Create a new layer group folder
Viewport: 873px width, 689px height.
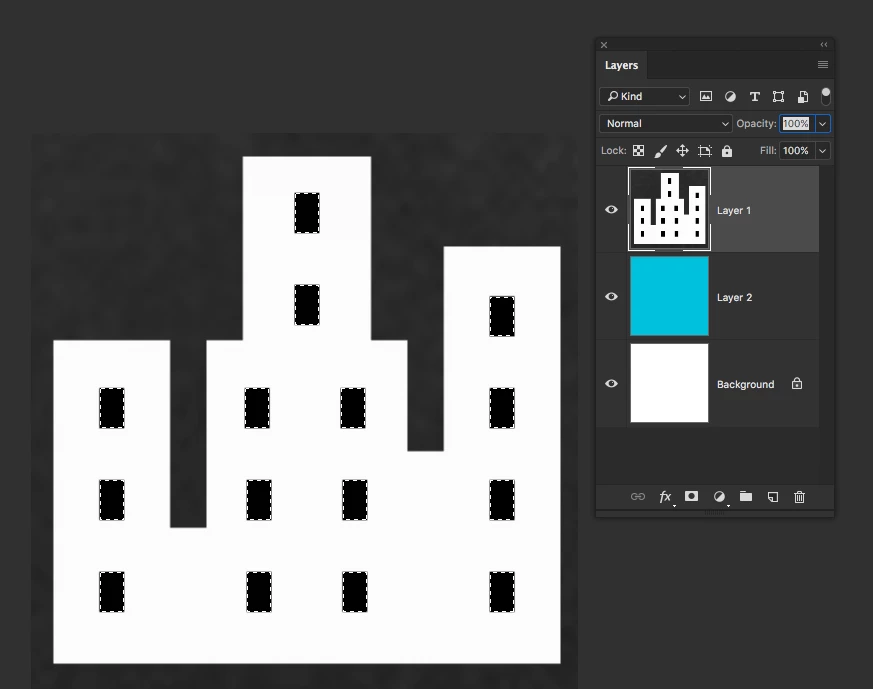click(x=746, y=496)
